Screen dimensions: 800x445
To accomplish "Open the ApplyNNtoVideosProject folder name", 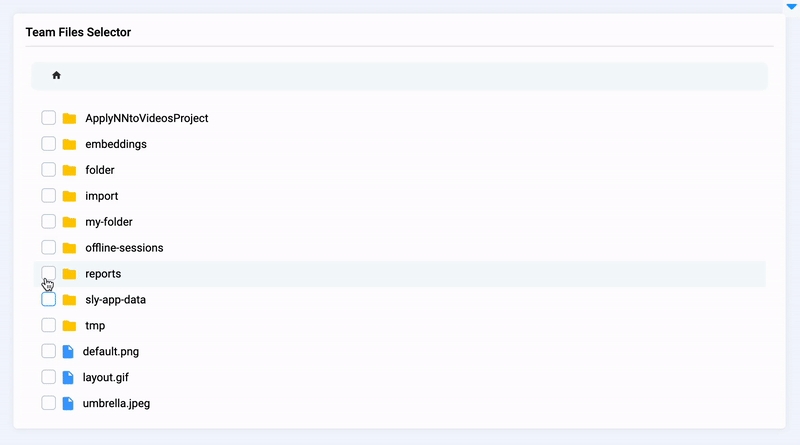I will click(147, 118).
